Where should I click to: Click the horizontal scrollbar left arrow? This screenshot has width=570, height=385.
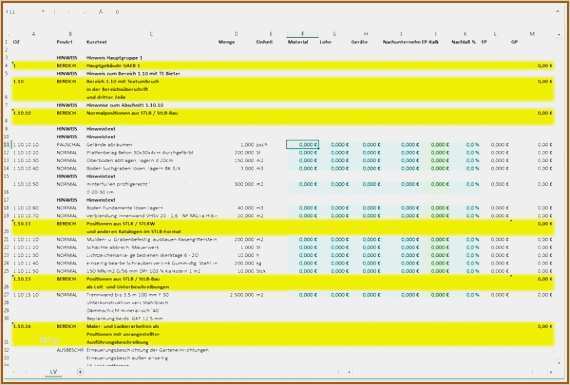click(x=349, y=372)
